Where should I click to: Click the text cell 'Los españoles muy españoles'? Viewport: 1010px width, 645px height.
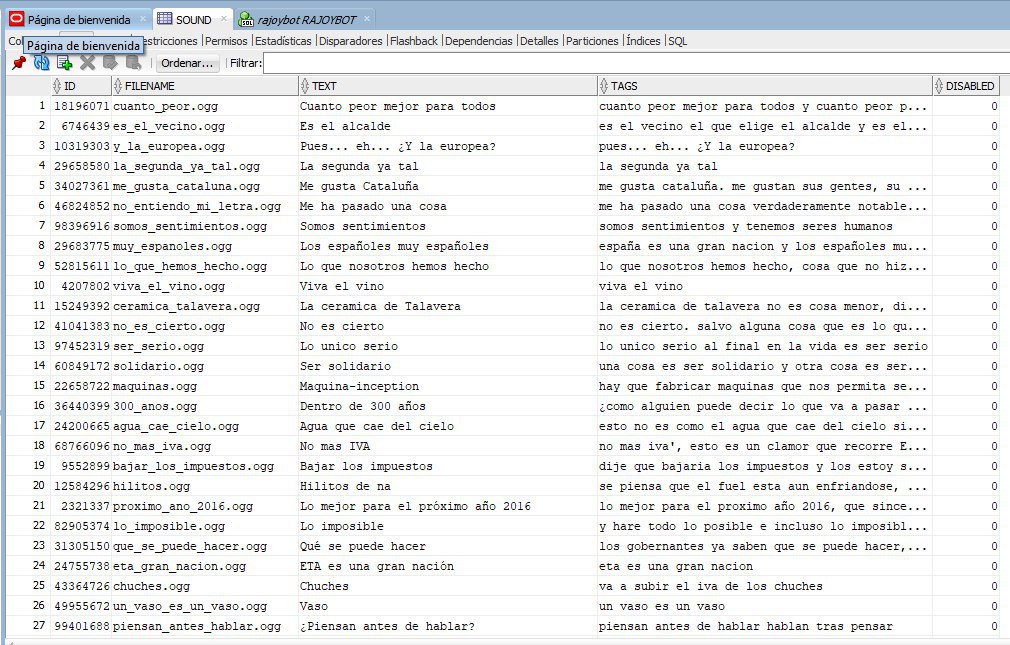coord(448,246)
